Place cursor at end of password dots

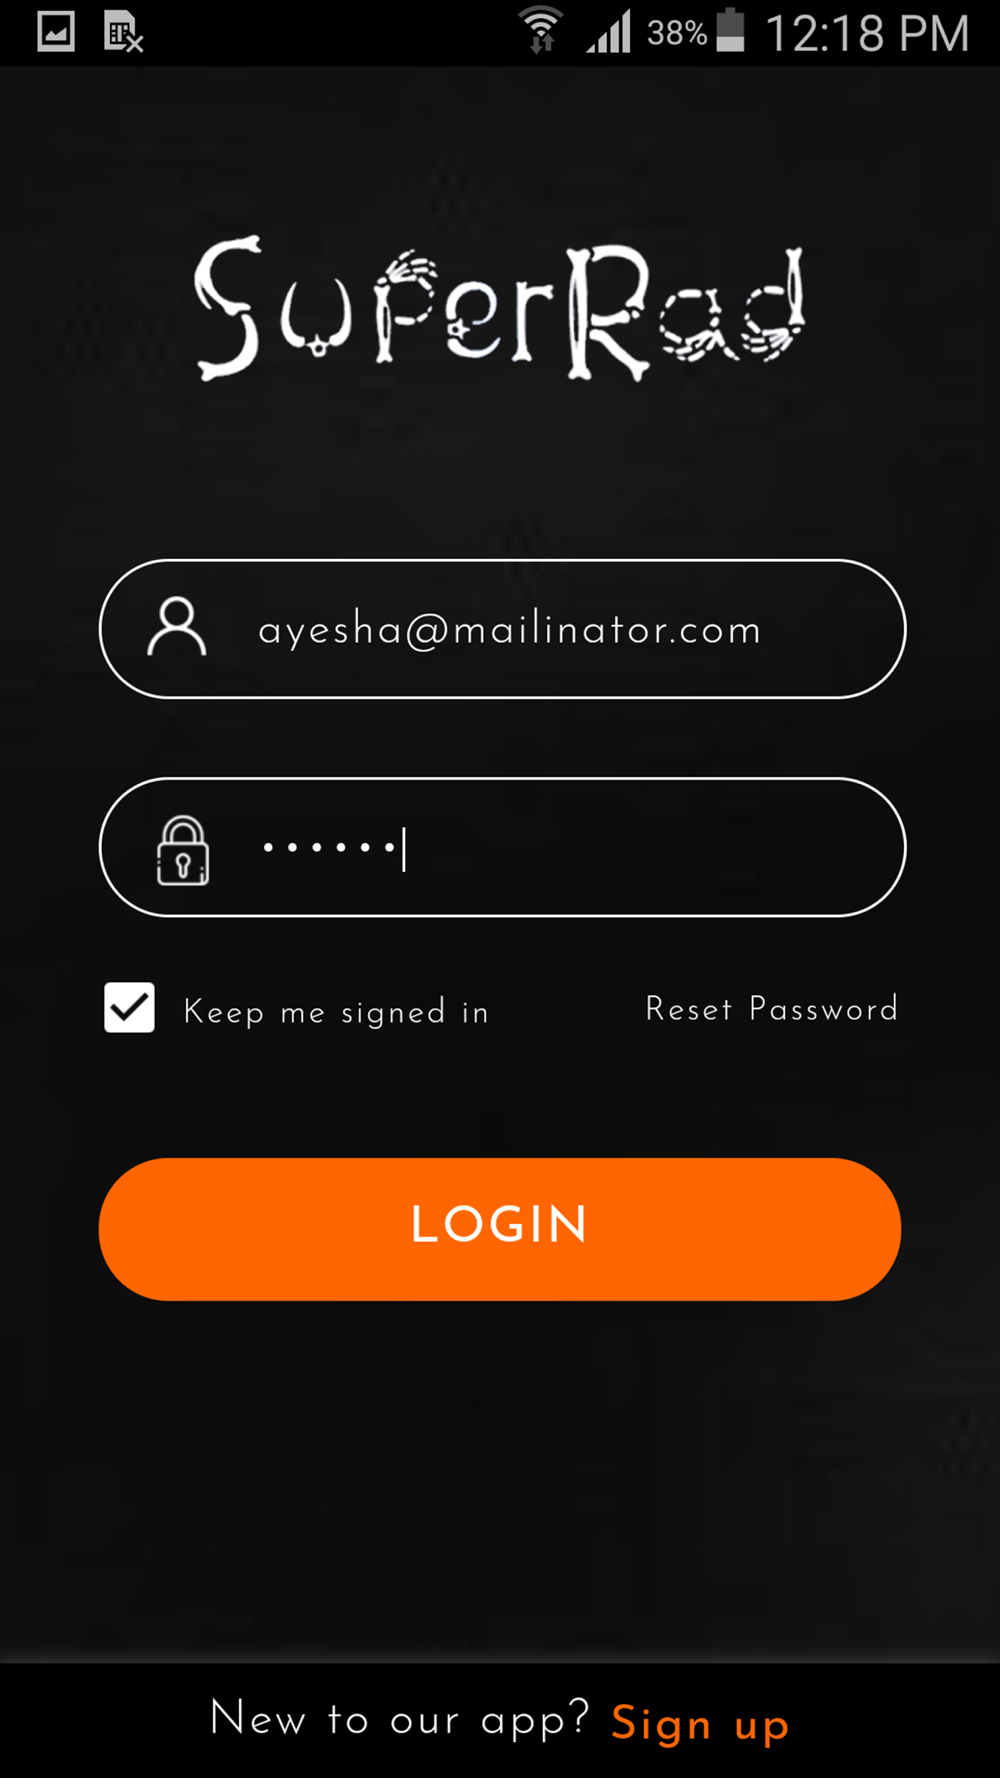click(x=404, y=849)
